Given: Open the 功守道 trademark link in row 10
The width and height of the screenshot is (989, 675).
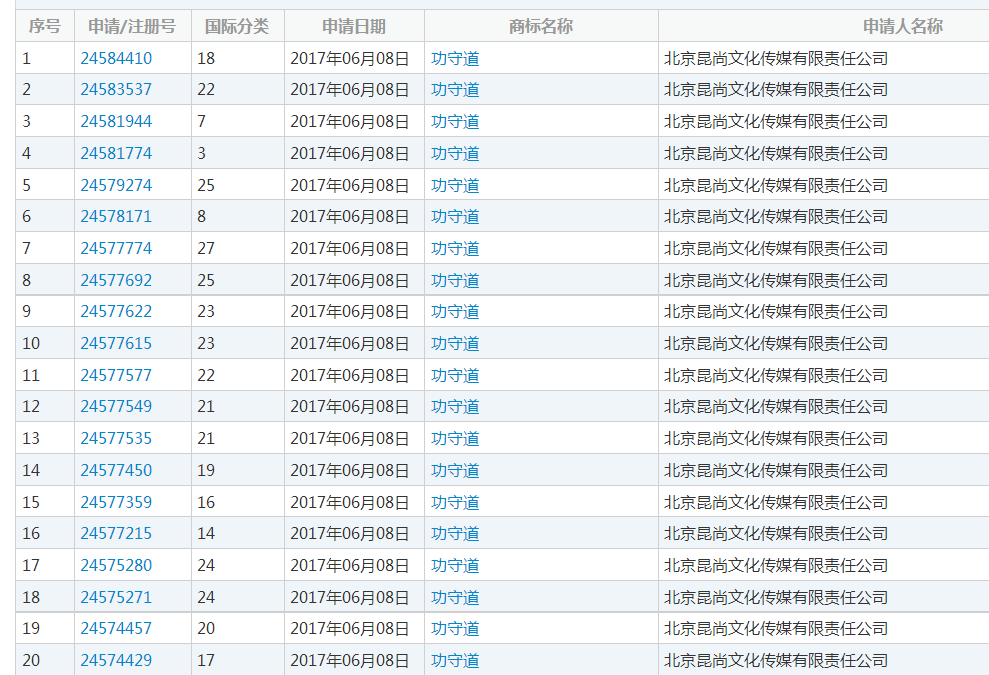Looking at the screenshot, I should pos(454,343).
